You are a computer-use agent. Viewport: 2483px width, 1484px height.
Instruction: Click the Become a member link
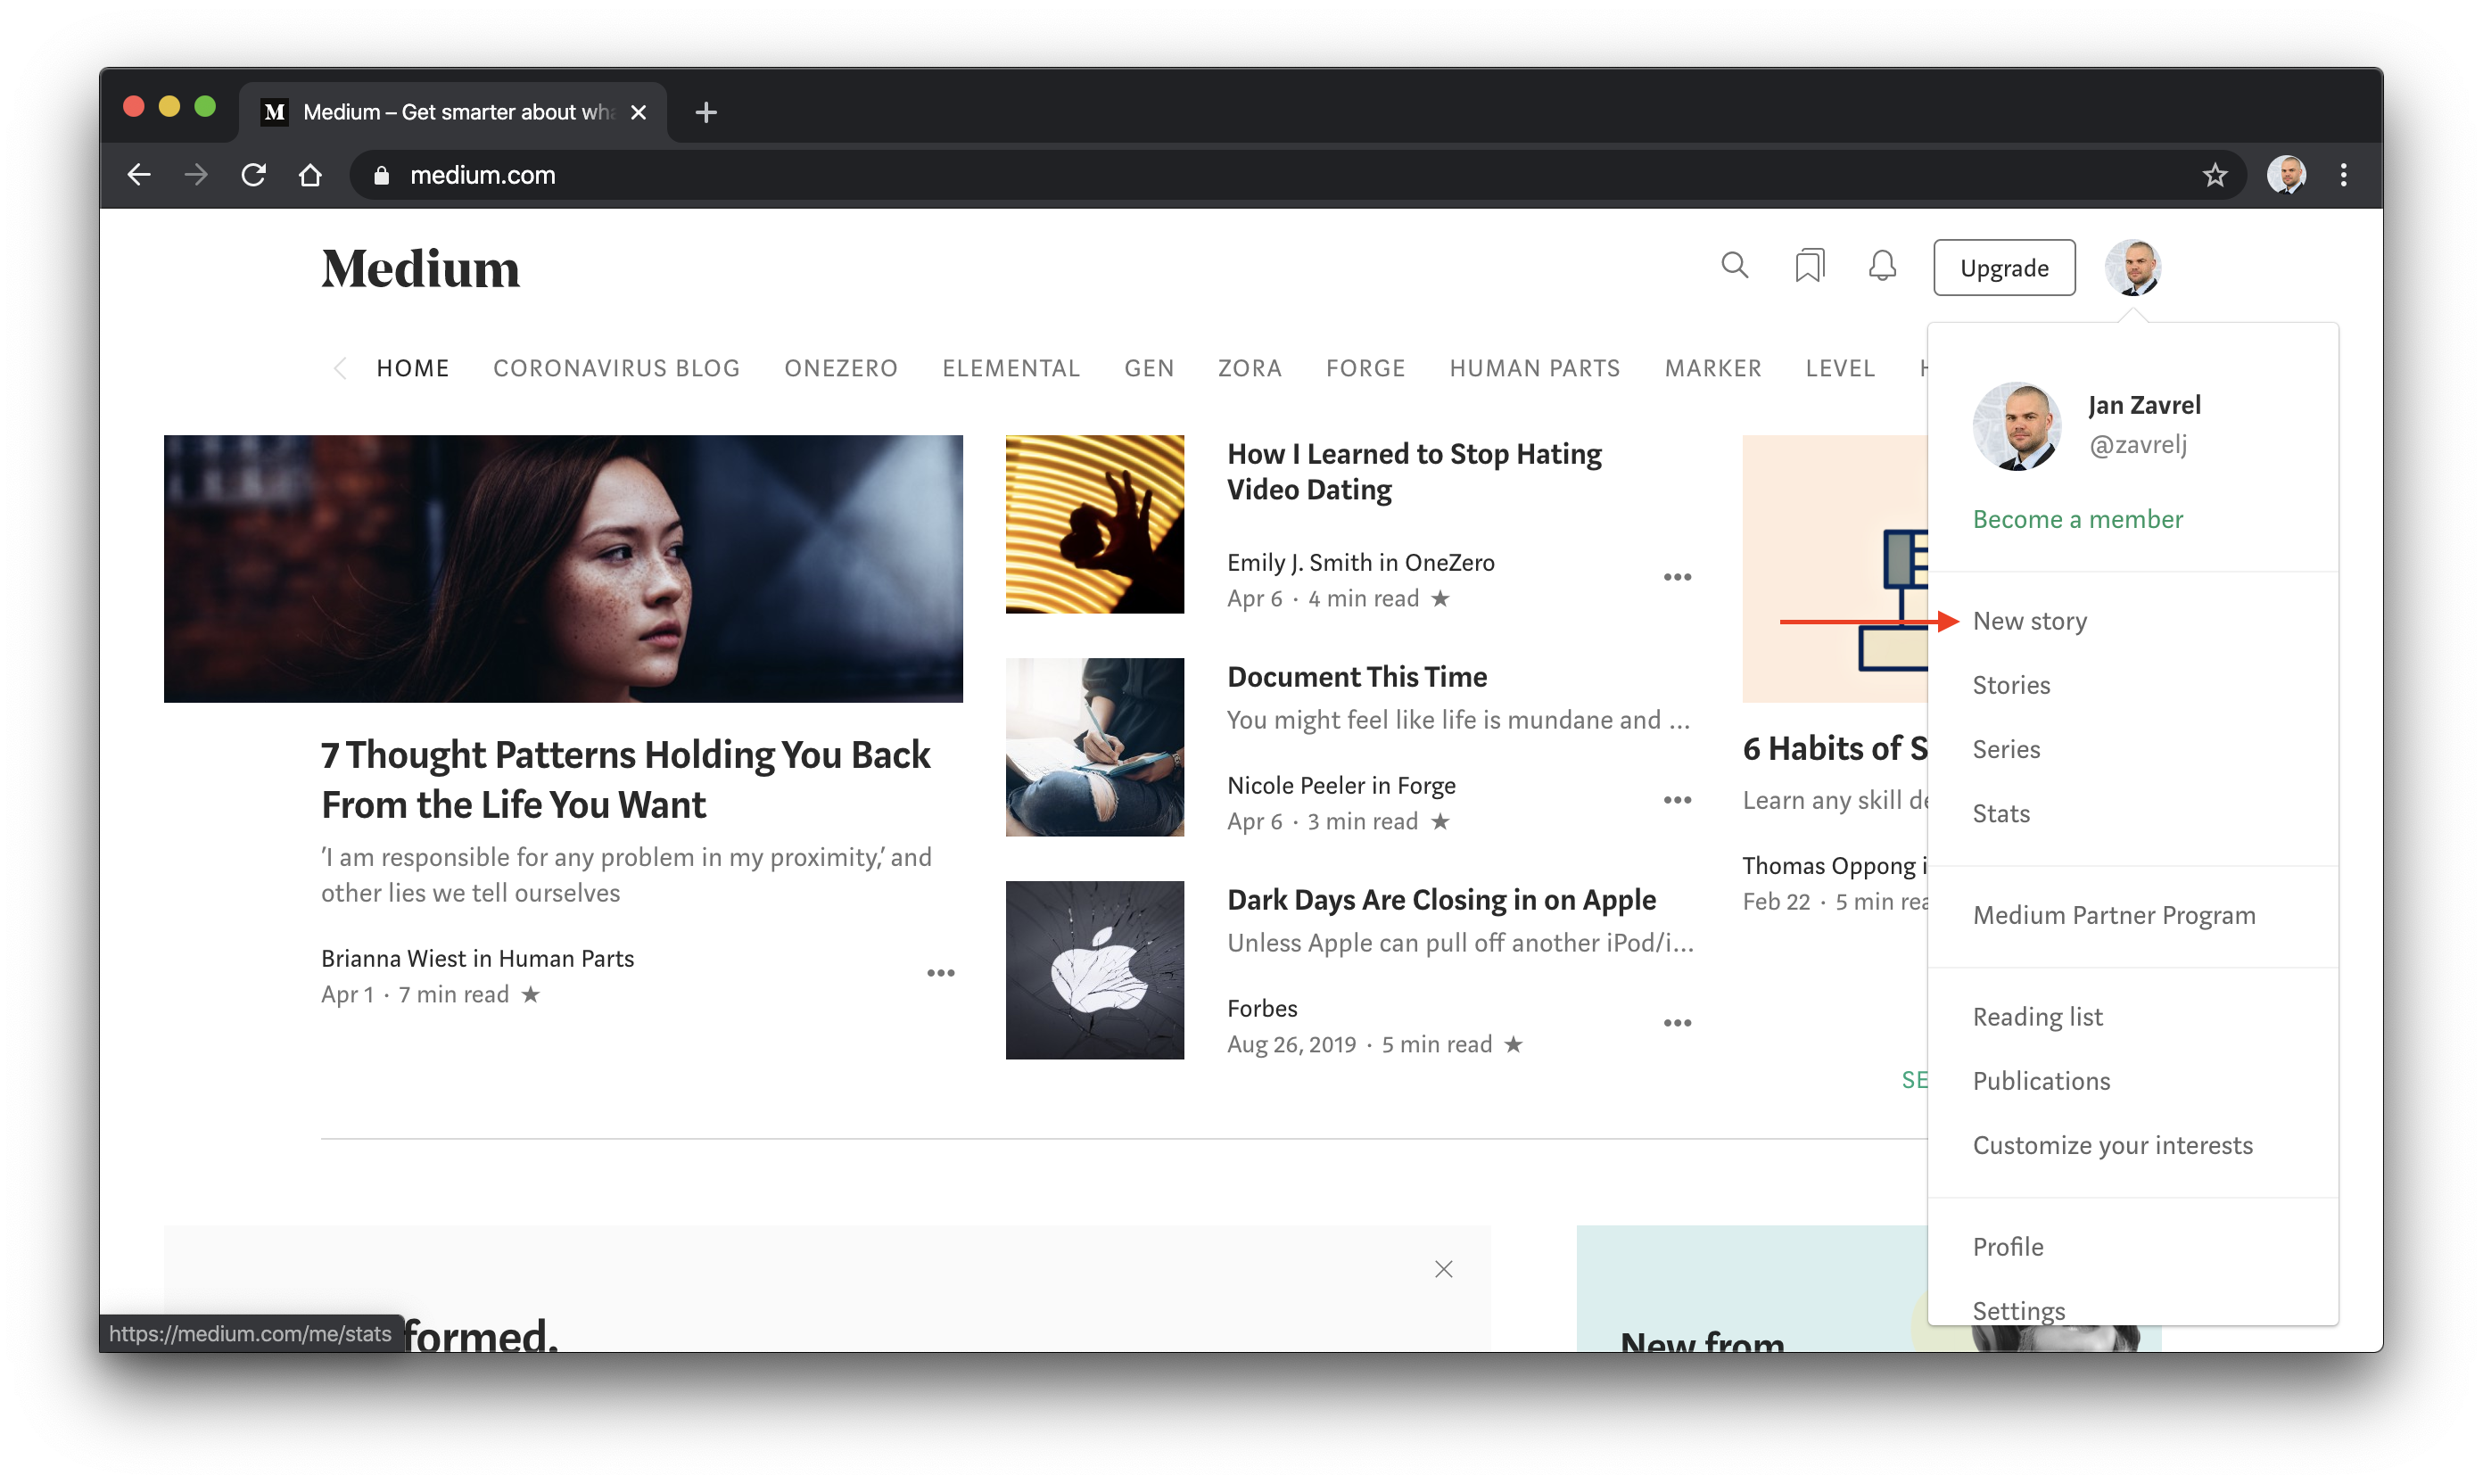pos(2077,519)
